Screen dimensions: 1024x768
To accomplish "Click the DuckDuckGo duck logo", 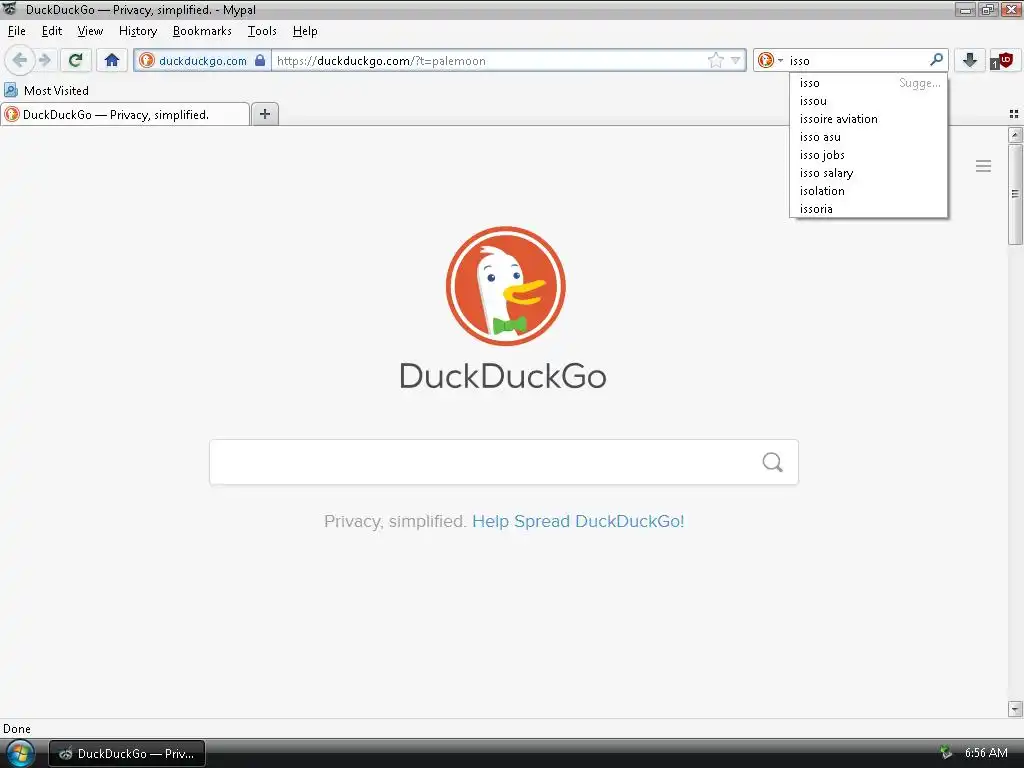I will tap(505, 286).
